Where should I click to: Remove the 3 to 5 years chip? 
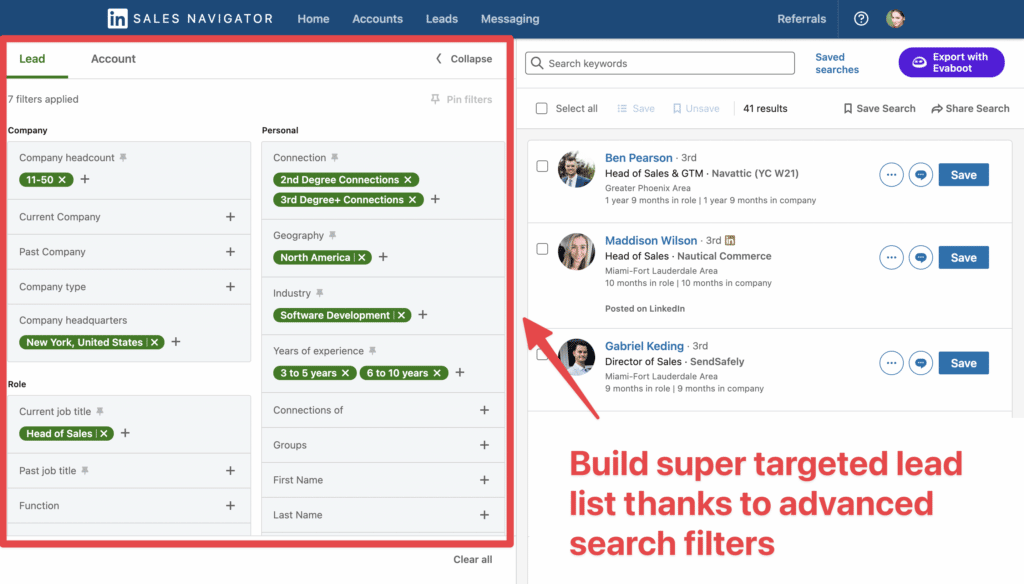tap(345, 373)
